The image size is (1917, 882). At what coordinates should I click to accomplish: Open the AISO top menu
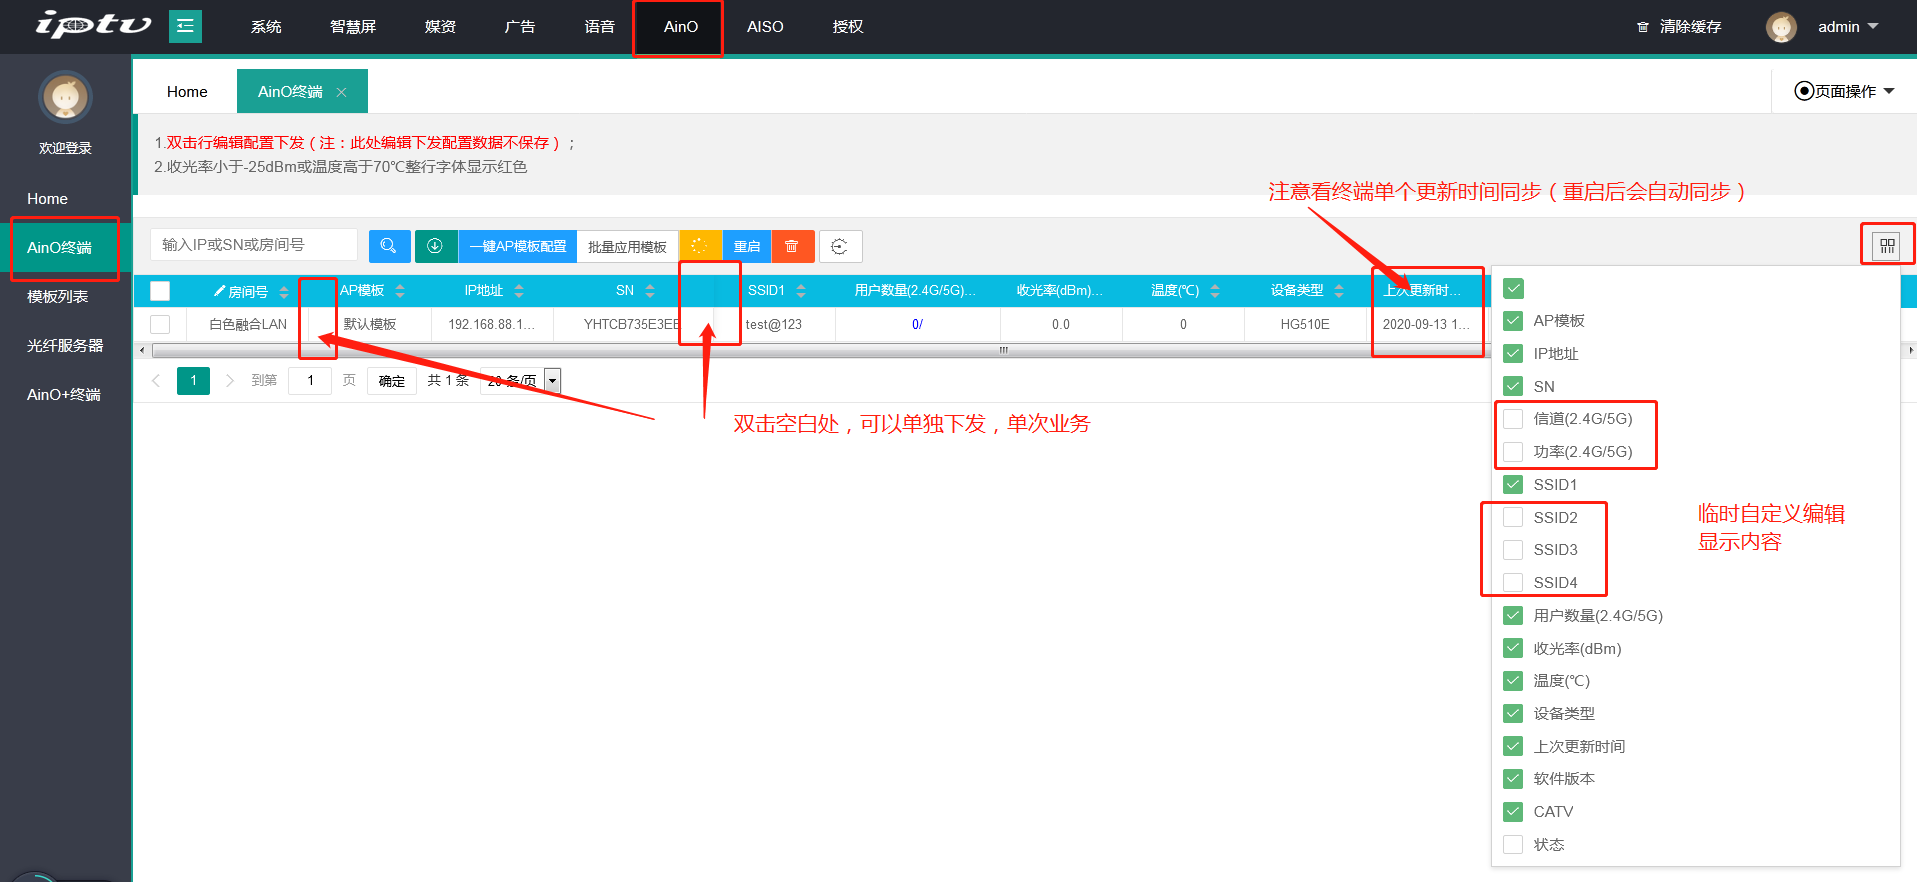(x=765, y=27)
